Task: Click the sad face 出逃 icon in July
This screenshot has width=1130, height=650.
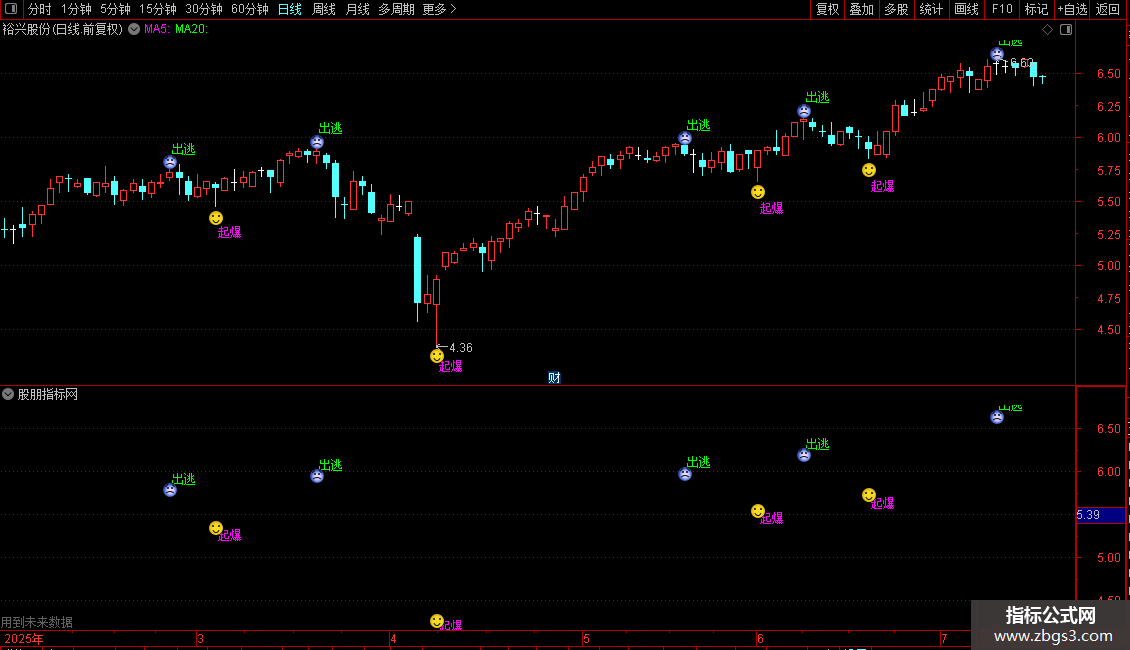Action: tap(997, 54)
